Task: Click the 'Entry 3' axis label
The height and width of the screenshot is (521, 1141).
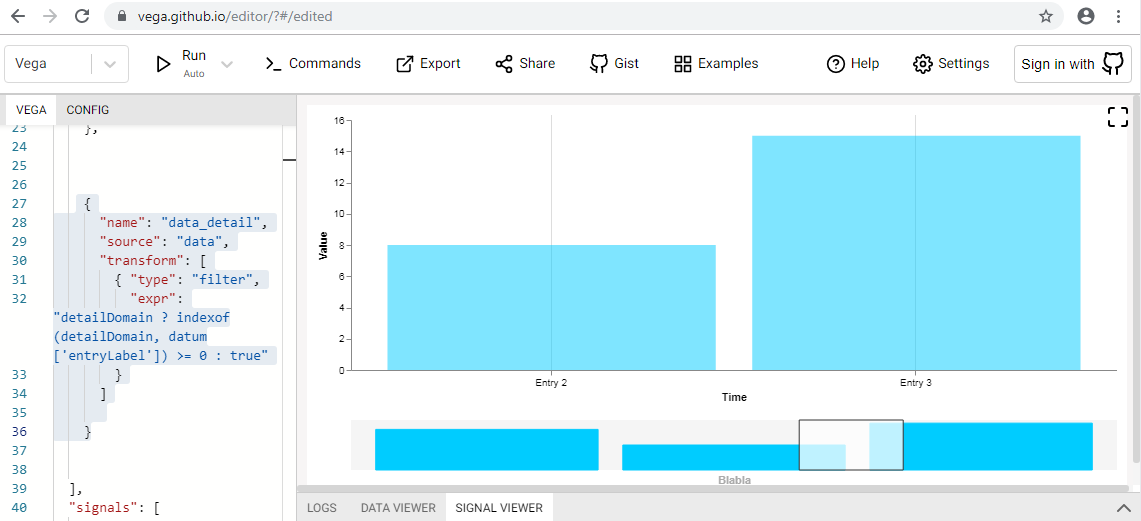Action: (x=916, y=383)
